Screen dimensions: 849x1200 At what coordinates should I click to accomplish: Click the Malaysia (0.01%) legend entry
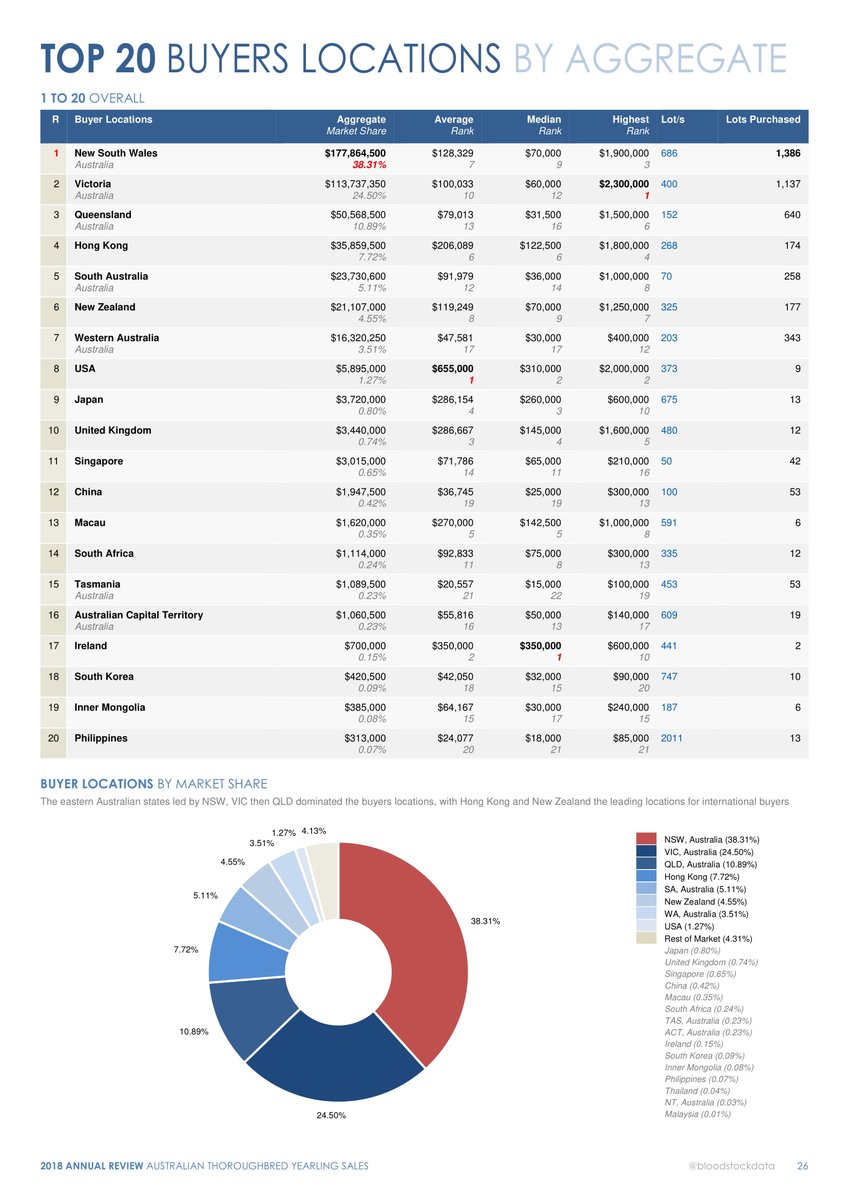pyautogui.click(x=698, y=1114)
